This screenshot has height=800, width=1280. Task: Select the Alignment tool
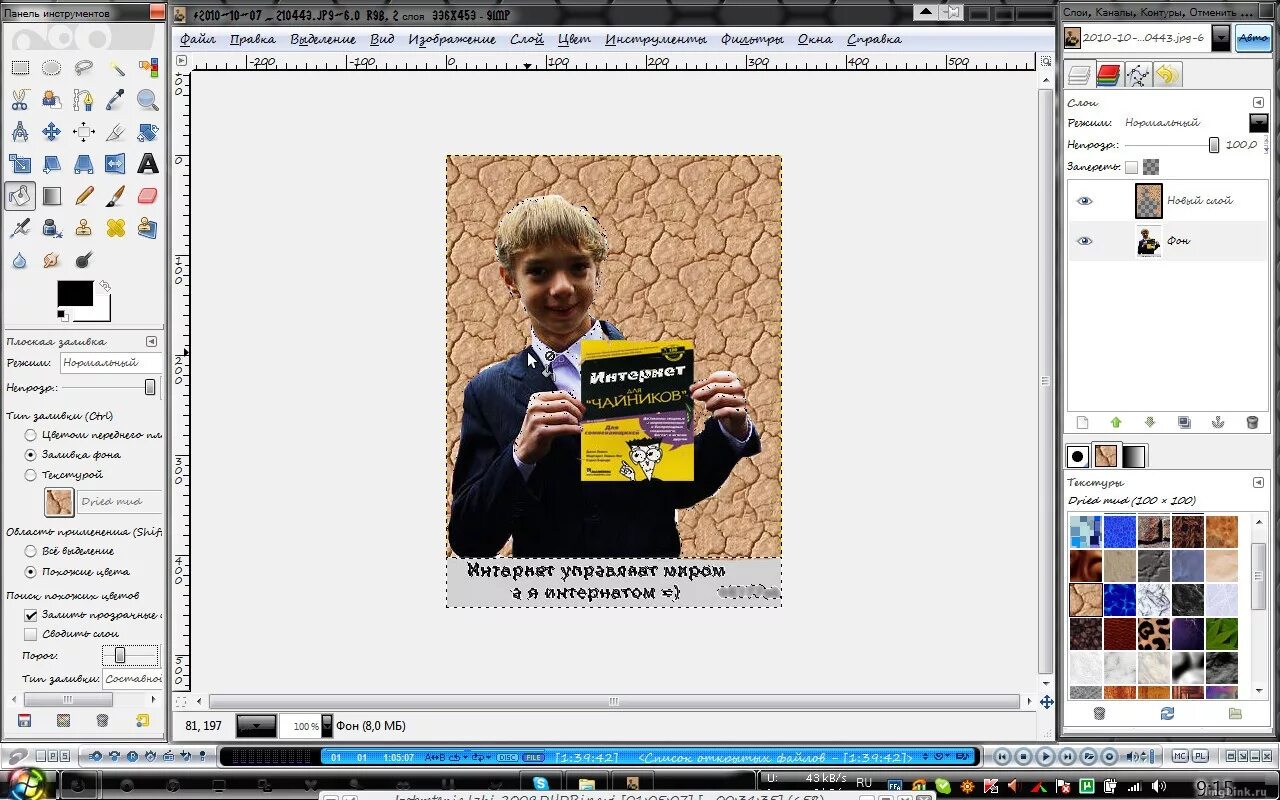click(x=84, y=132)
